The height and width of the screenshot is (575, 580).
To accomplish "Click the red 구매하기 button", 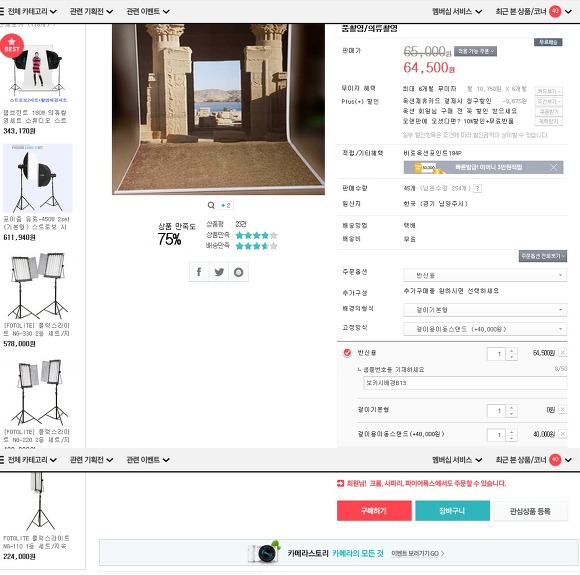I will click(374, 511).
